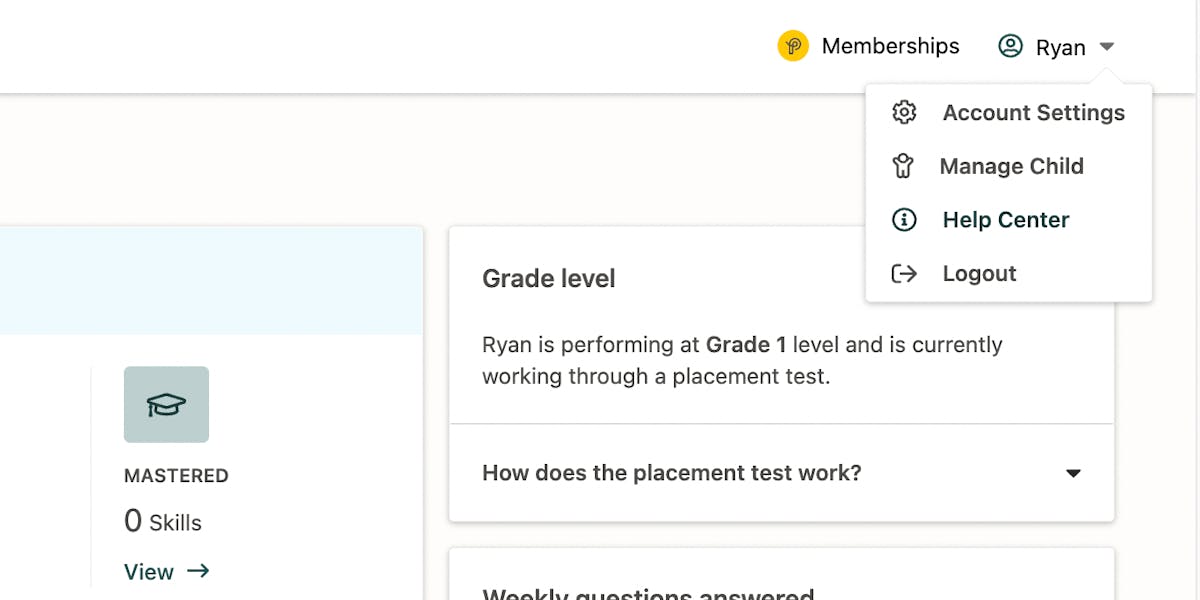Open the Memberships link
This screenshot has height=600, width=1200.
pyautogui.click(x=890, y=46)
